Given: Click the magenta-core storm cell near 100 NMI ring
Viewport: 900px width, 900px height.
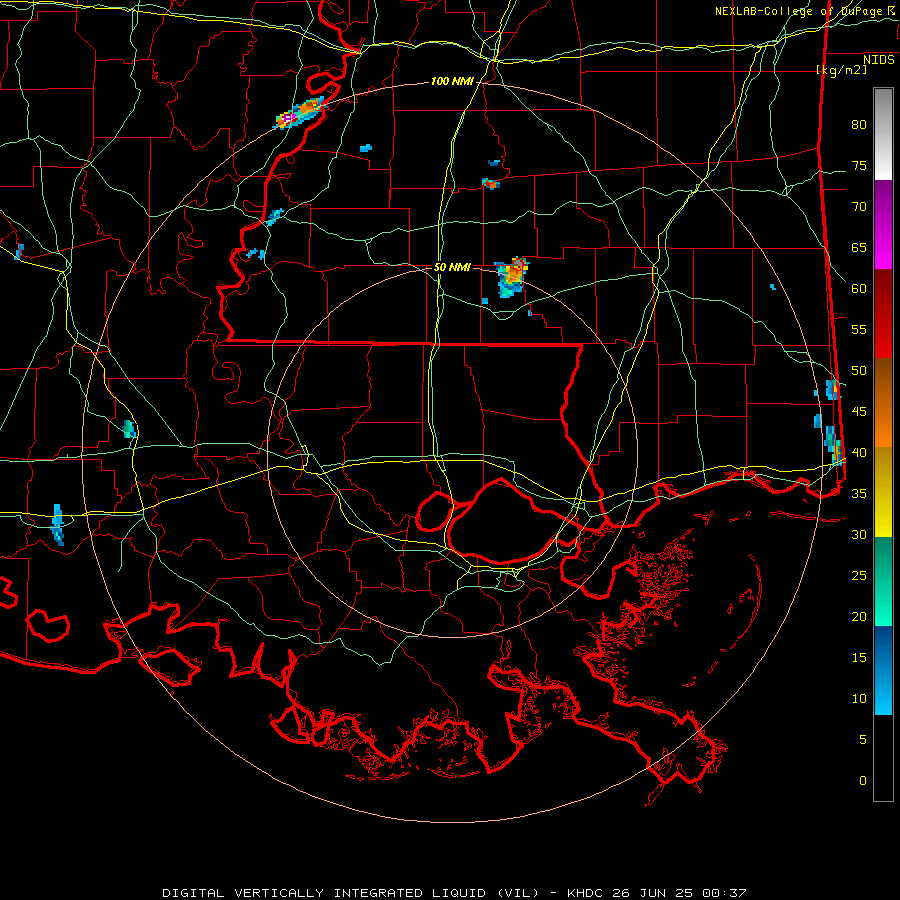Looking at the screenshot, I should pyautogui.click(x=300, y=112).
